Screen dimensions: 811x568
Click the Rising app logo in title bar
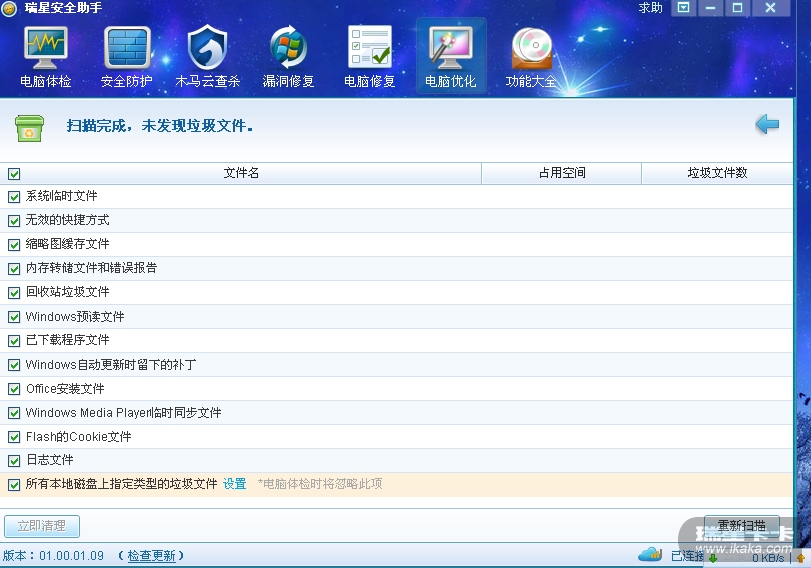9,8
